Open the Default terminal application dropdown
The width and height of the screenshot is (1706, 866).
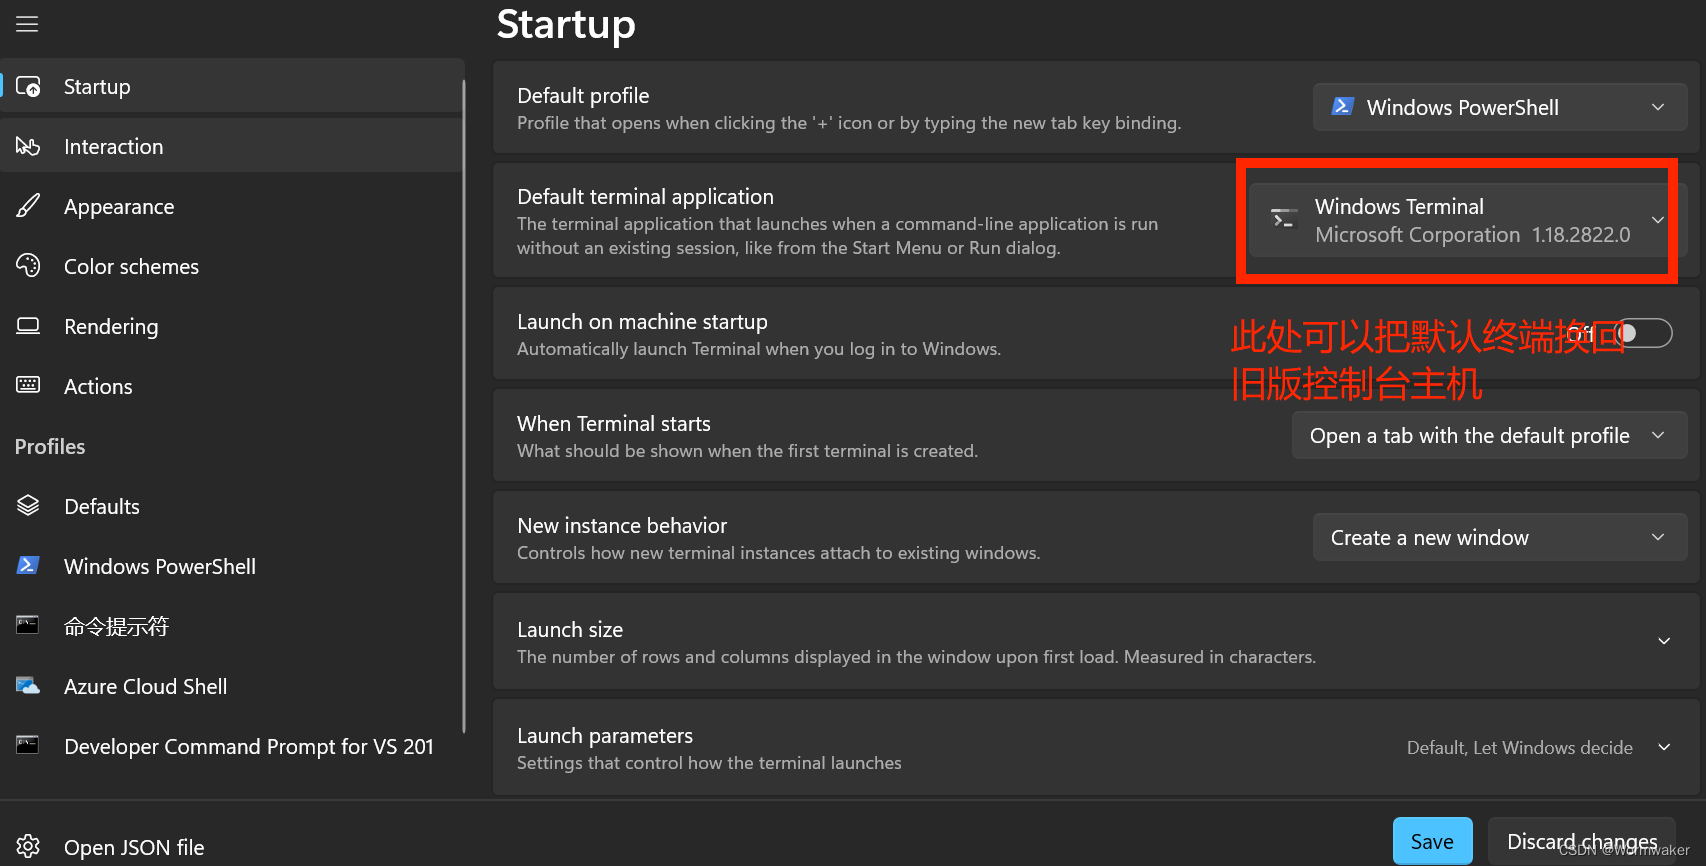1467,220
